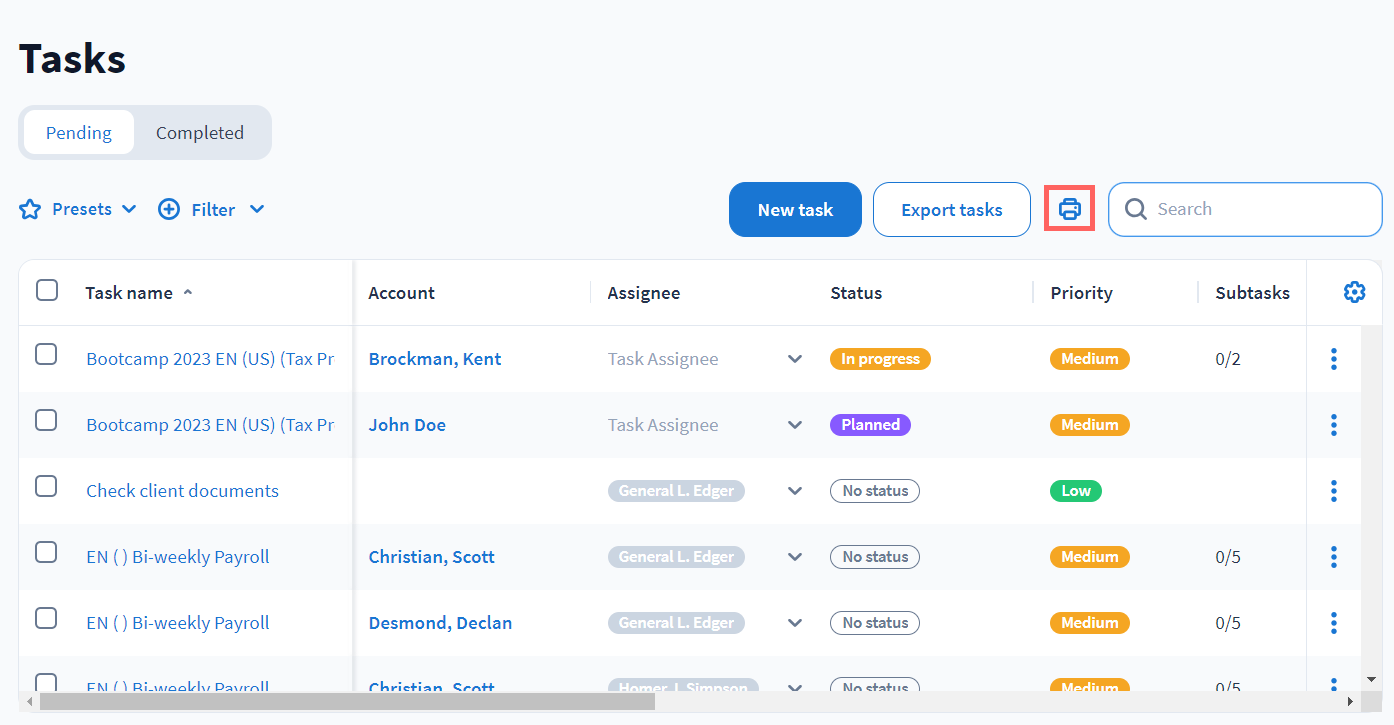Open the Presets dropdown chevron
The image size is (1394, 725).
coord(129,210)
